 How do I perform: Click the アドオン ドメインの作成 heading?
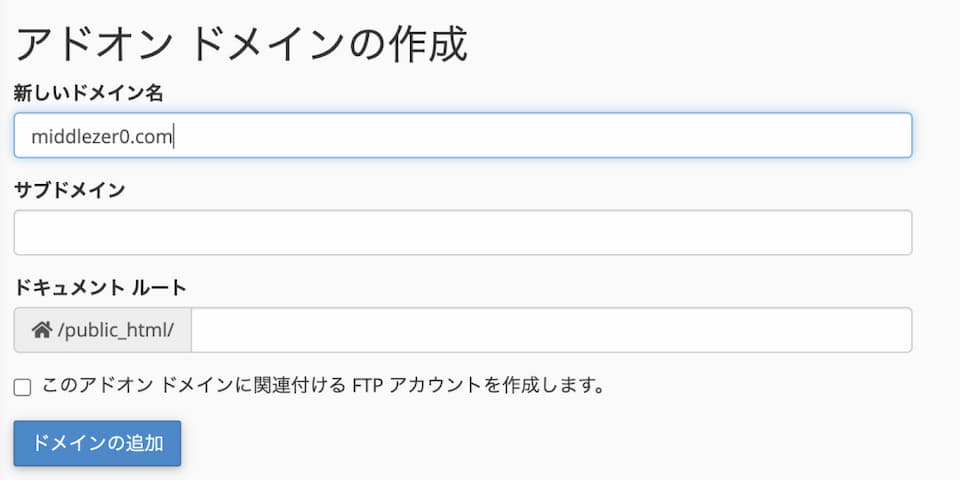pyautogui.click(x=241, y=45)
